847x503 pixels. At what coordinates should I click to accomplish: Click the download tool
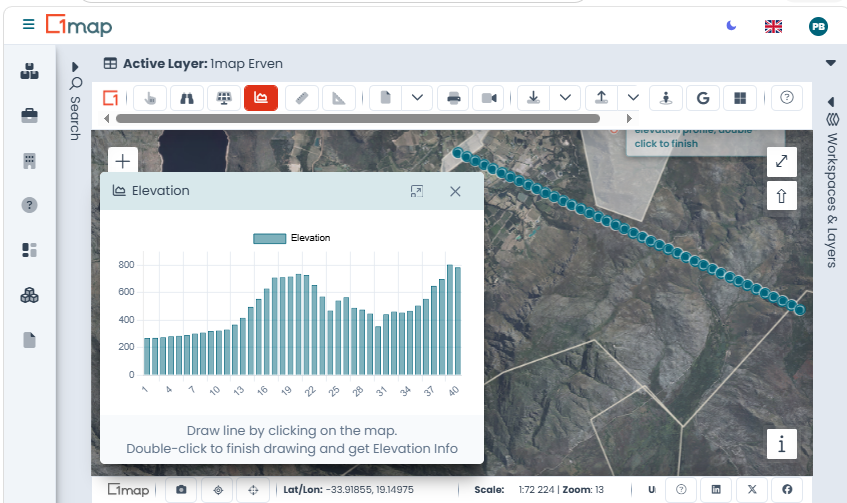tap(534, 98)
